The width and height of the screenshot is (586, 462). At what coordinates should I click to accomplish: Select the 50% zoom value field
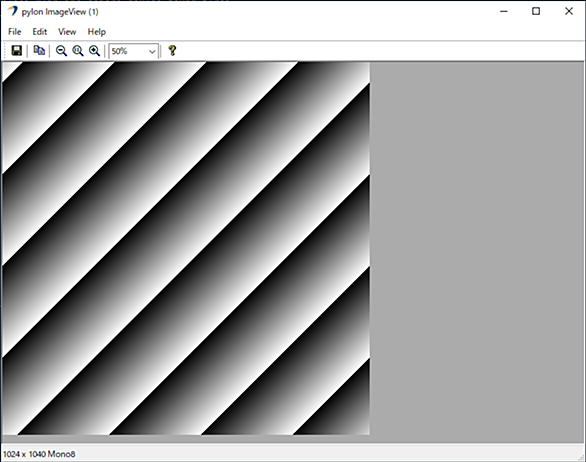tap(133, 51)
